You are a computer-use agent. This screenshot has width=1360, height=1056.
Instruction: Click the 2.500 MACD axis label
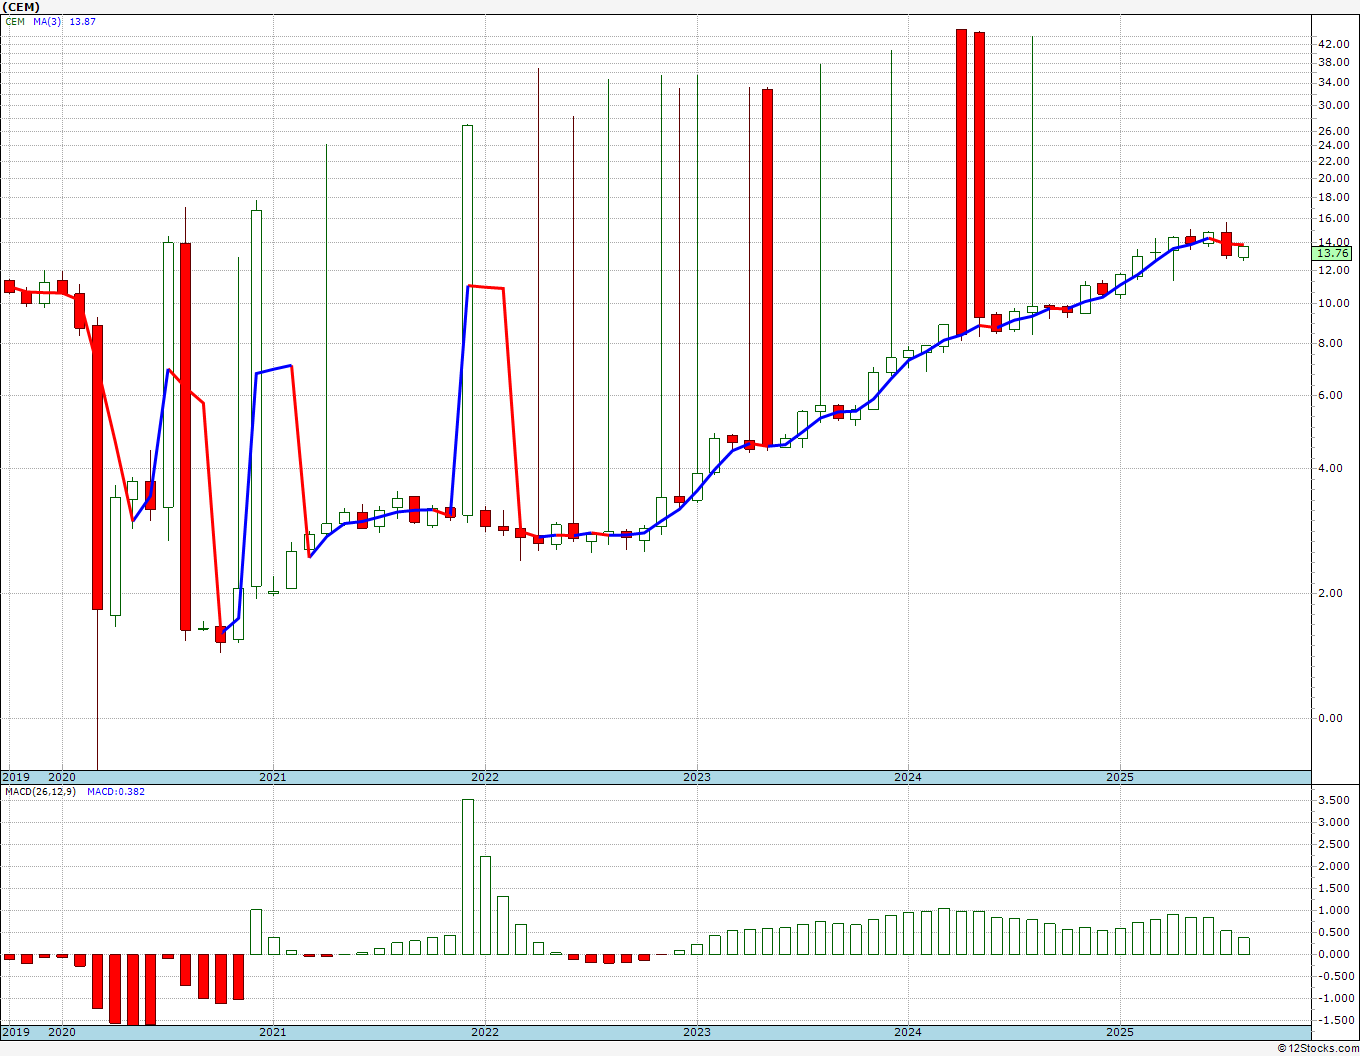[1334, 845]
